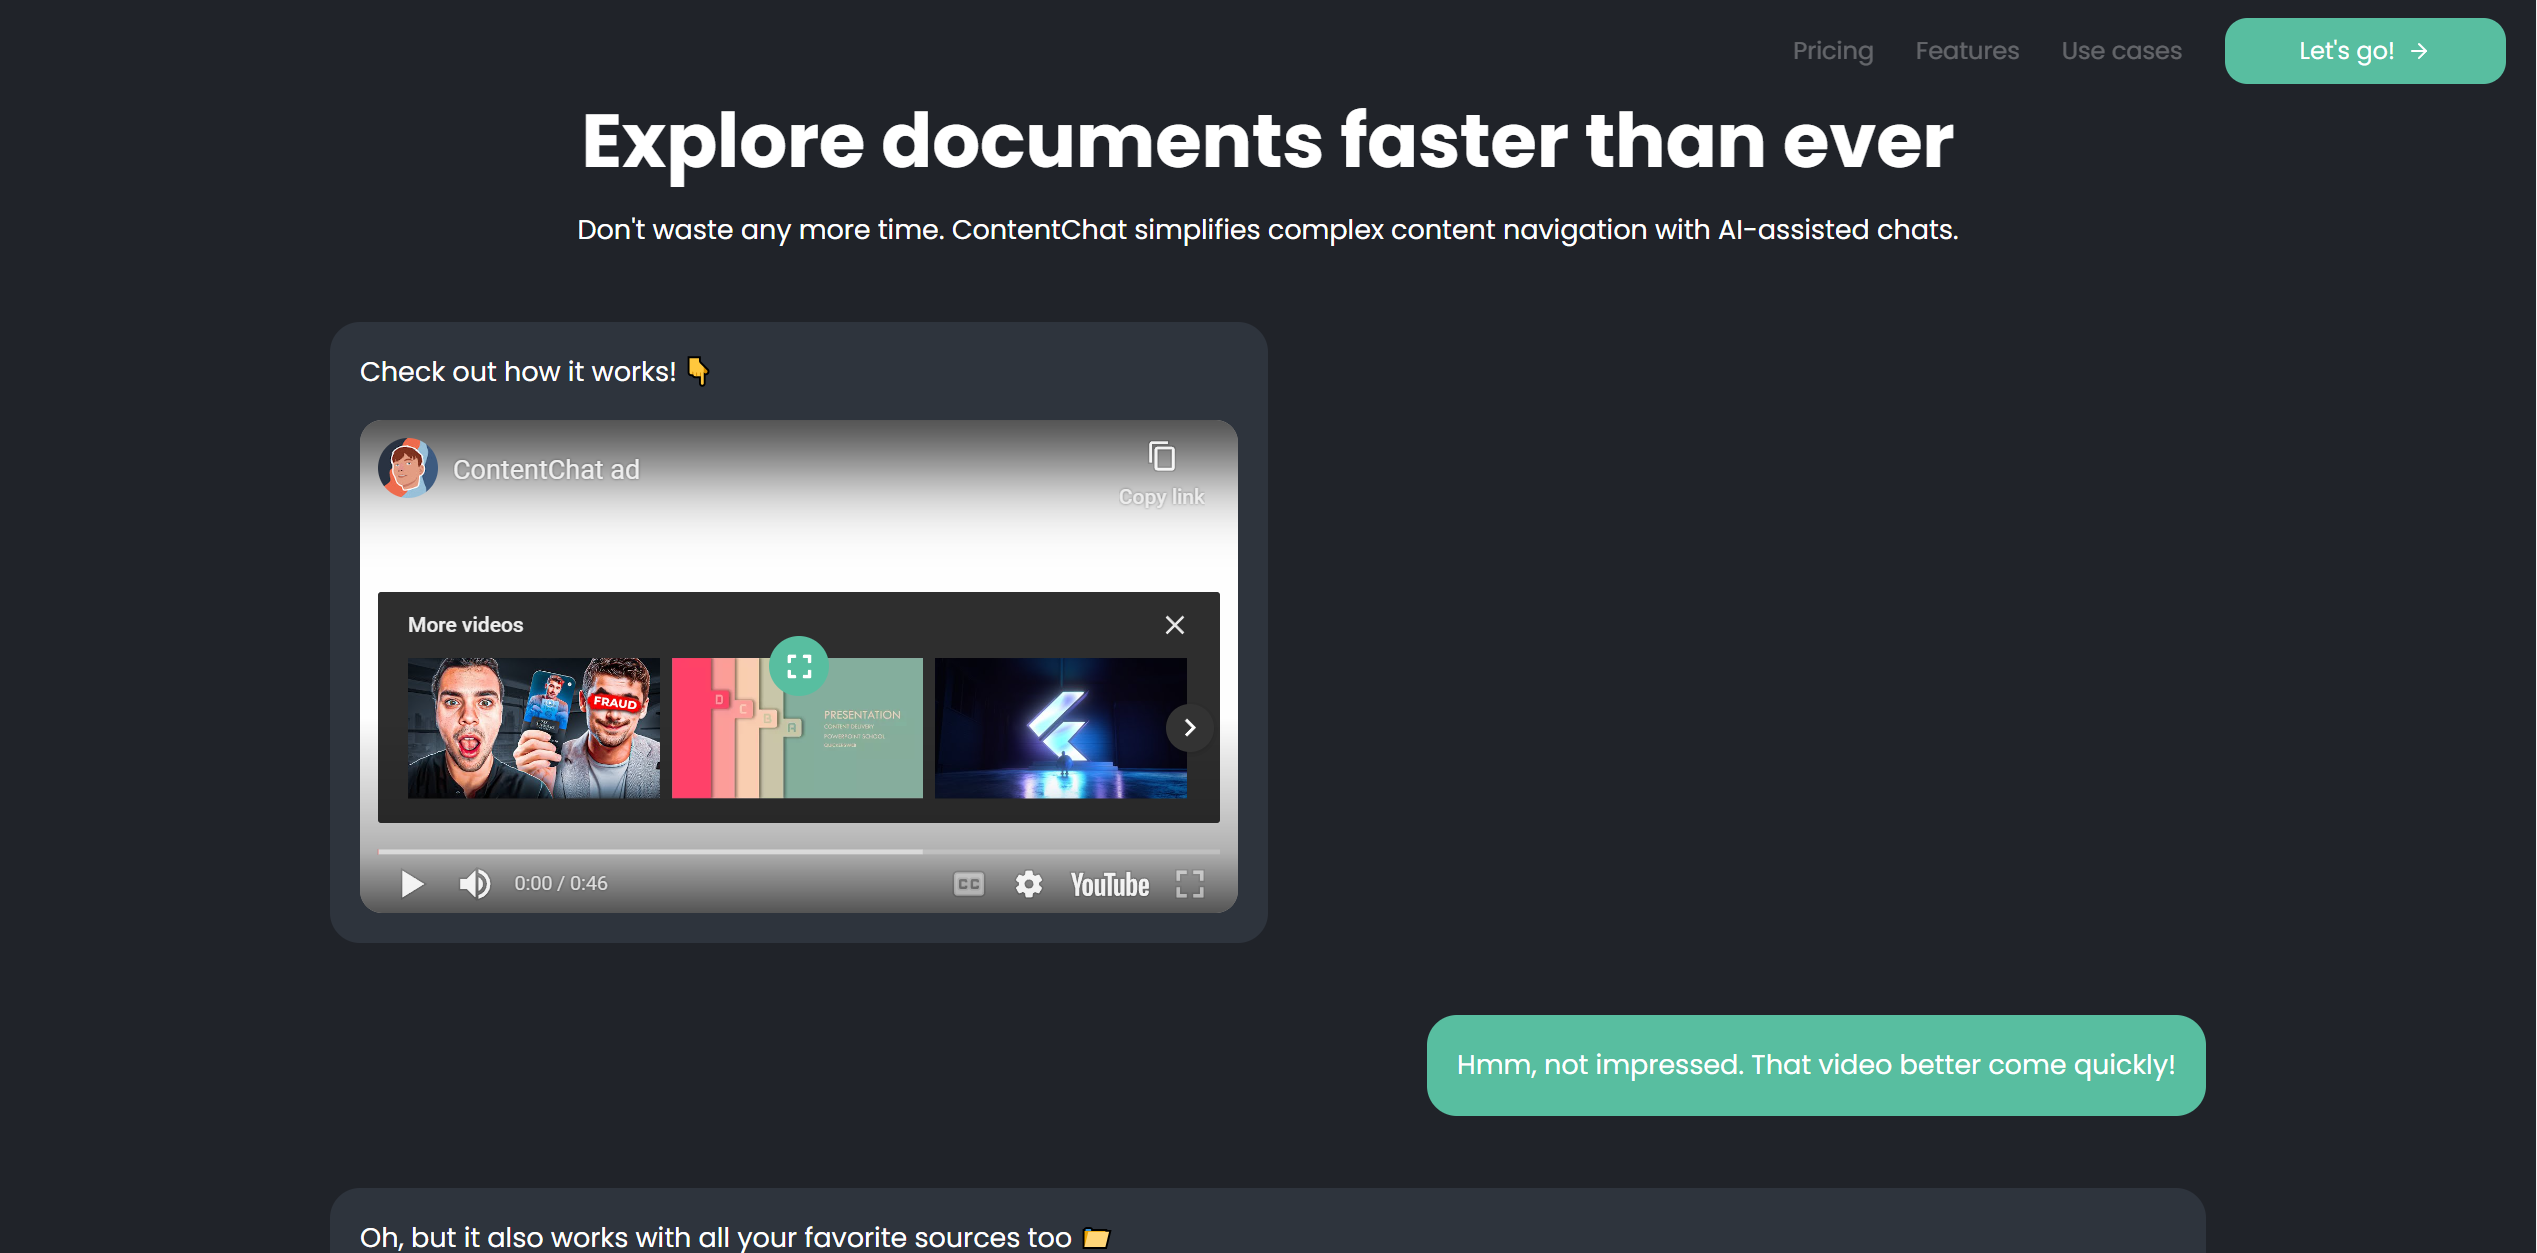Image resolution: width=2537 pixels, height=1253 pixels.
Task: Enter fullscreen in the video player
Action: 1189,884
